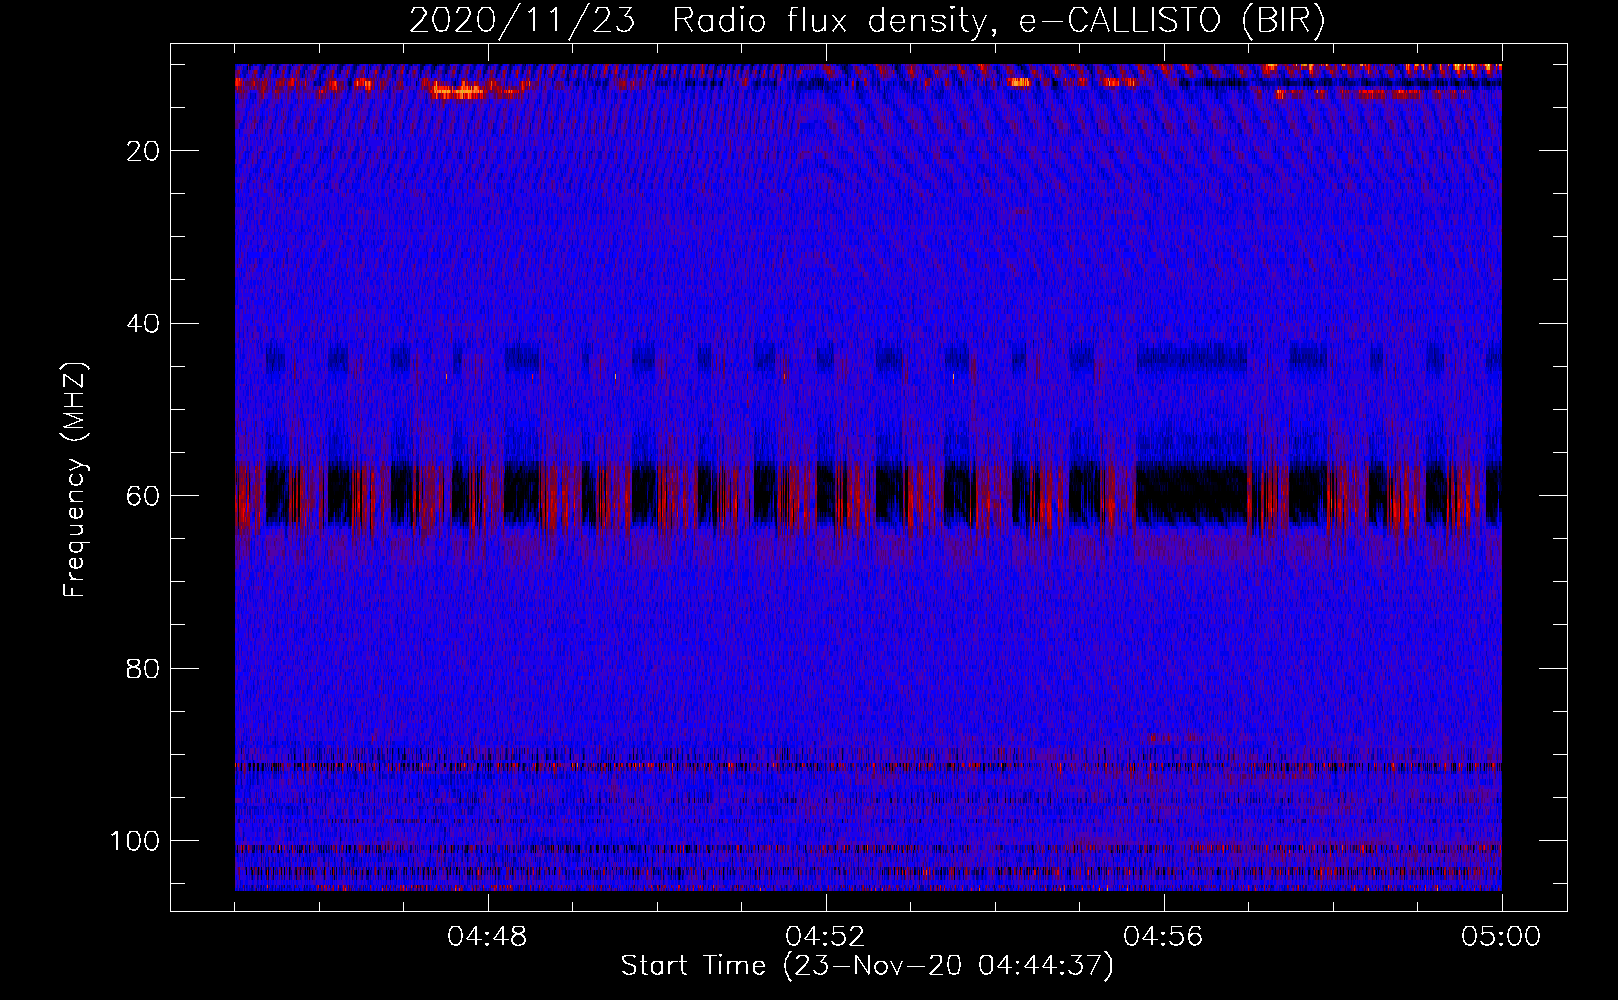This screenshot has height=1000, width=1618.
Task: Click the 40 frequency tick label
Action: pyautogui.click(x=144, y=324)
